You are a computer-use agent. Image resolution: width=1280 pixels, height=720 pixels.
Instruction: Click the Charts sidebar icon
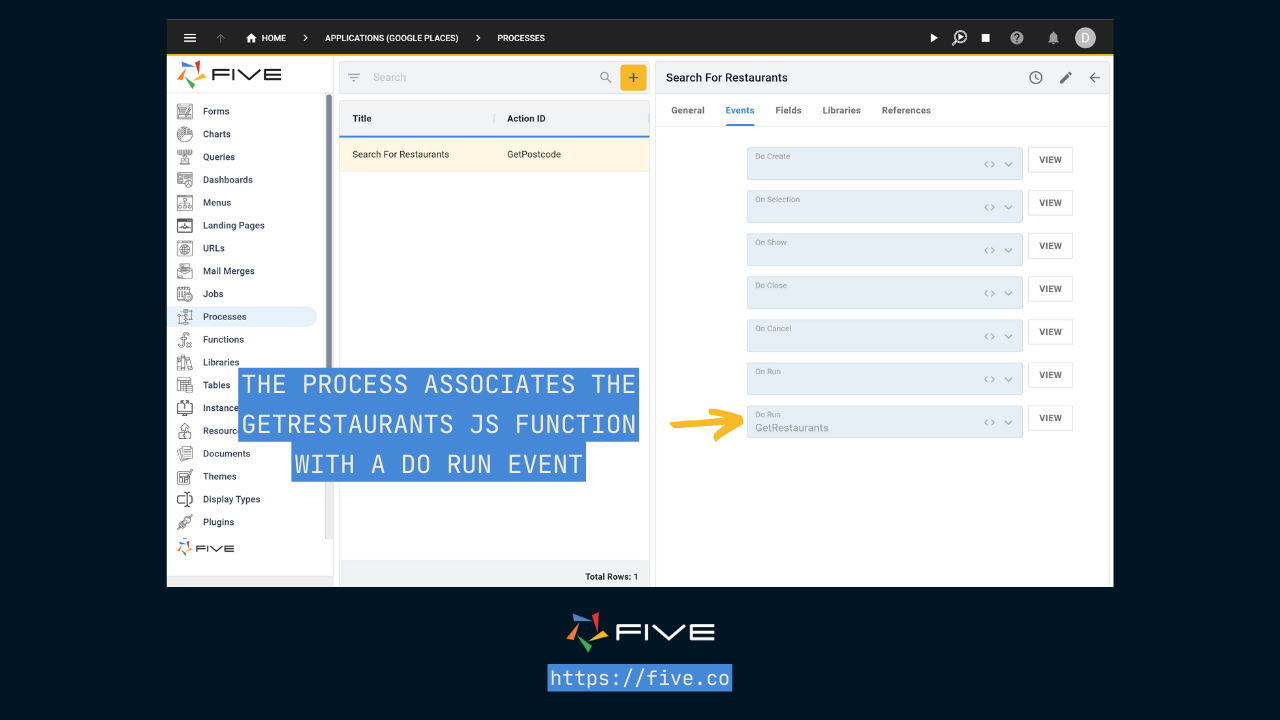(185, 134)
